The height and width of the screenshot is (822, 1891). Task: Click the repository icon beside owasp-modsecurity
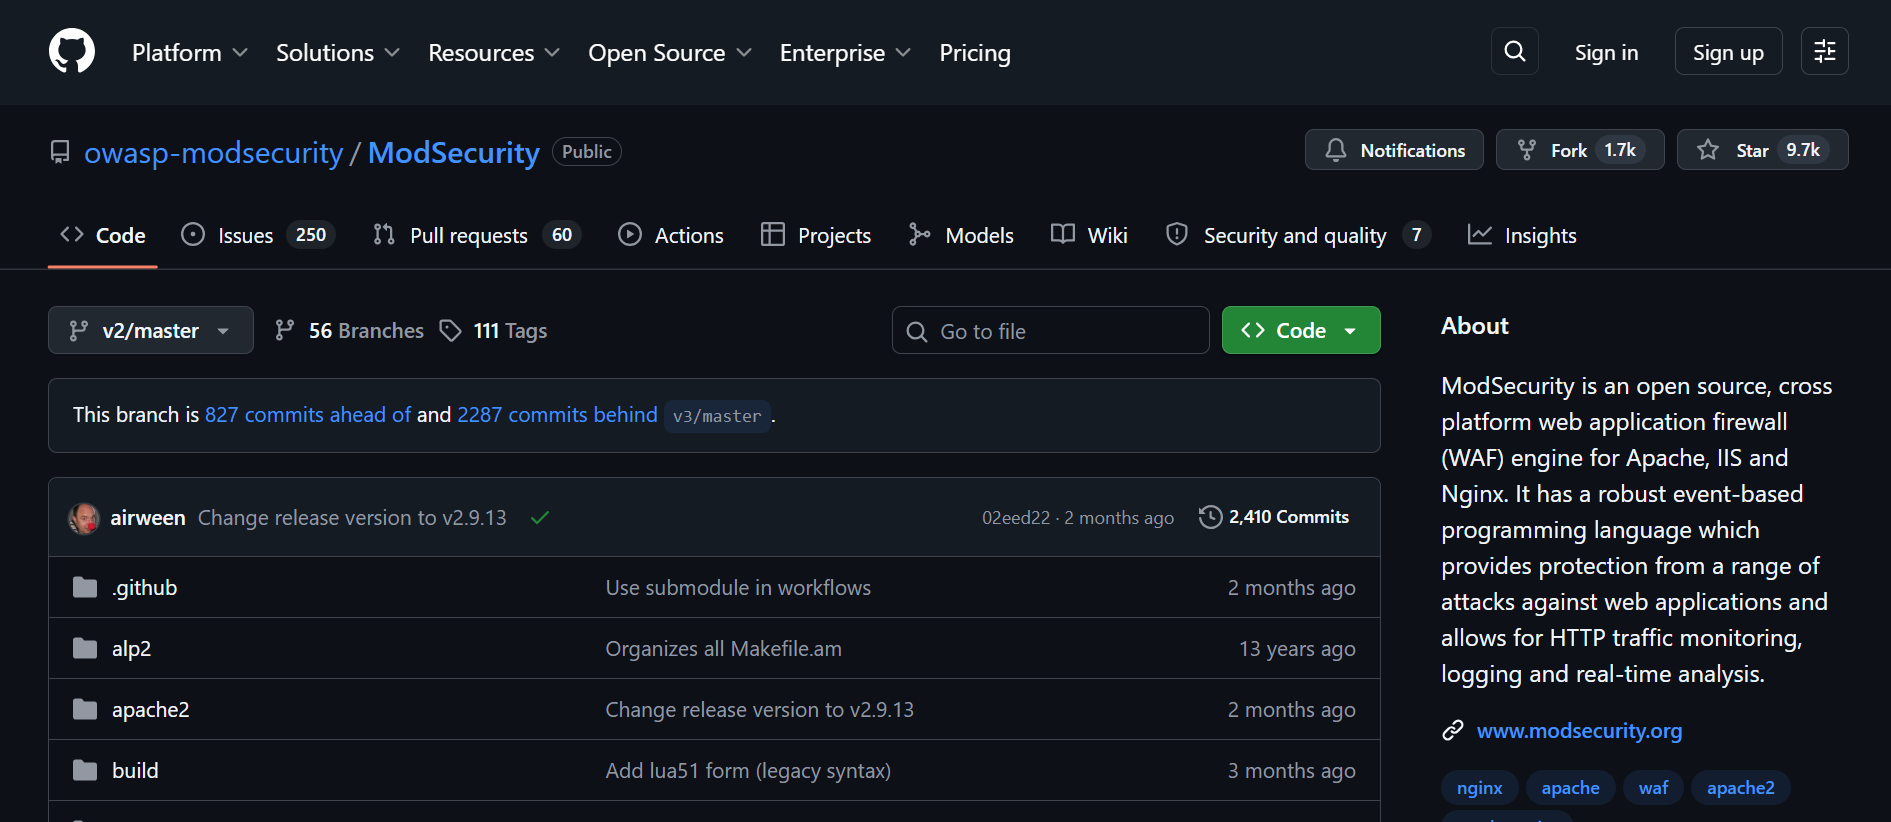(x=60, y=152)
